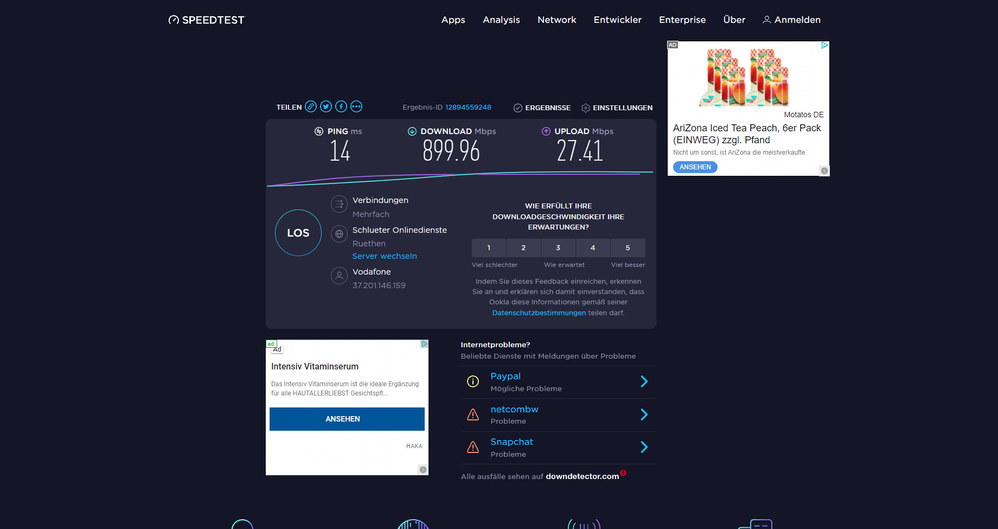998x529 pixels.
Task: Click the Speedtest logo
Action: [206, 20]
